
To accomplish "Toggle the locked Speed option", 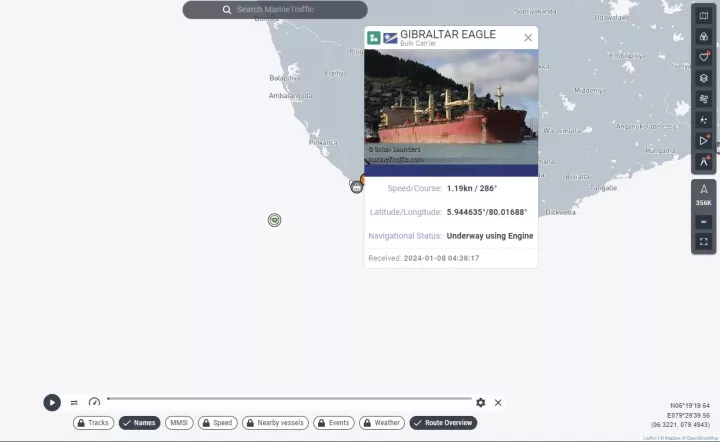I will (x=218, y=423).
